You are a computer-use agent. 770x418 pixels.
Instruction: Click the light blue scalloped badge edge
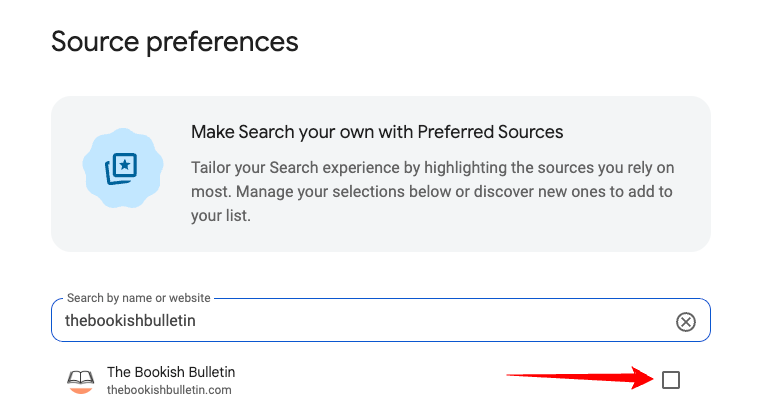coord(88,169)
